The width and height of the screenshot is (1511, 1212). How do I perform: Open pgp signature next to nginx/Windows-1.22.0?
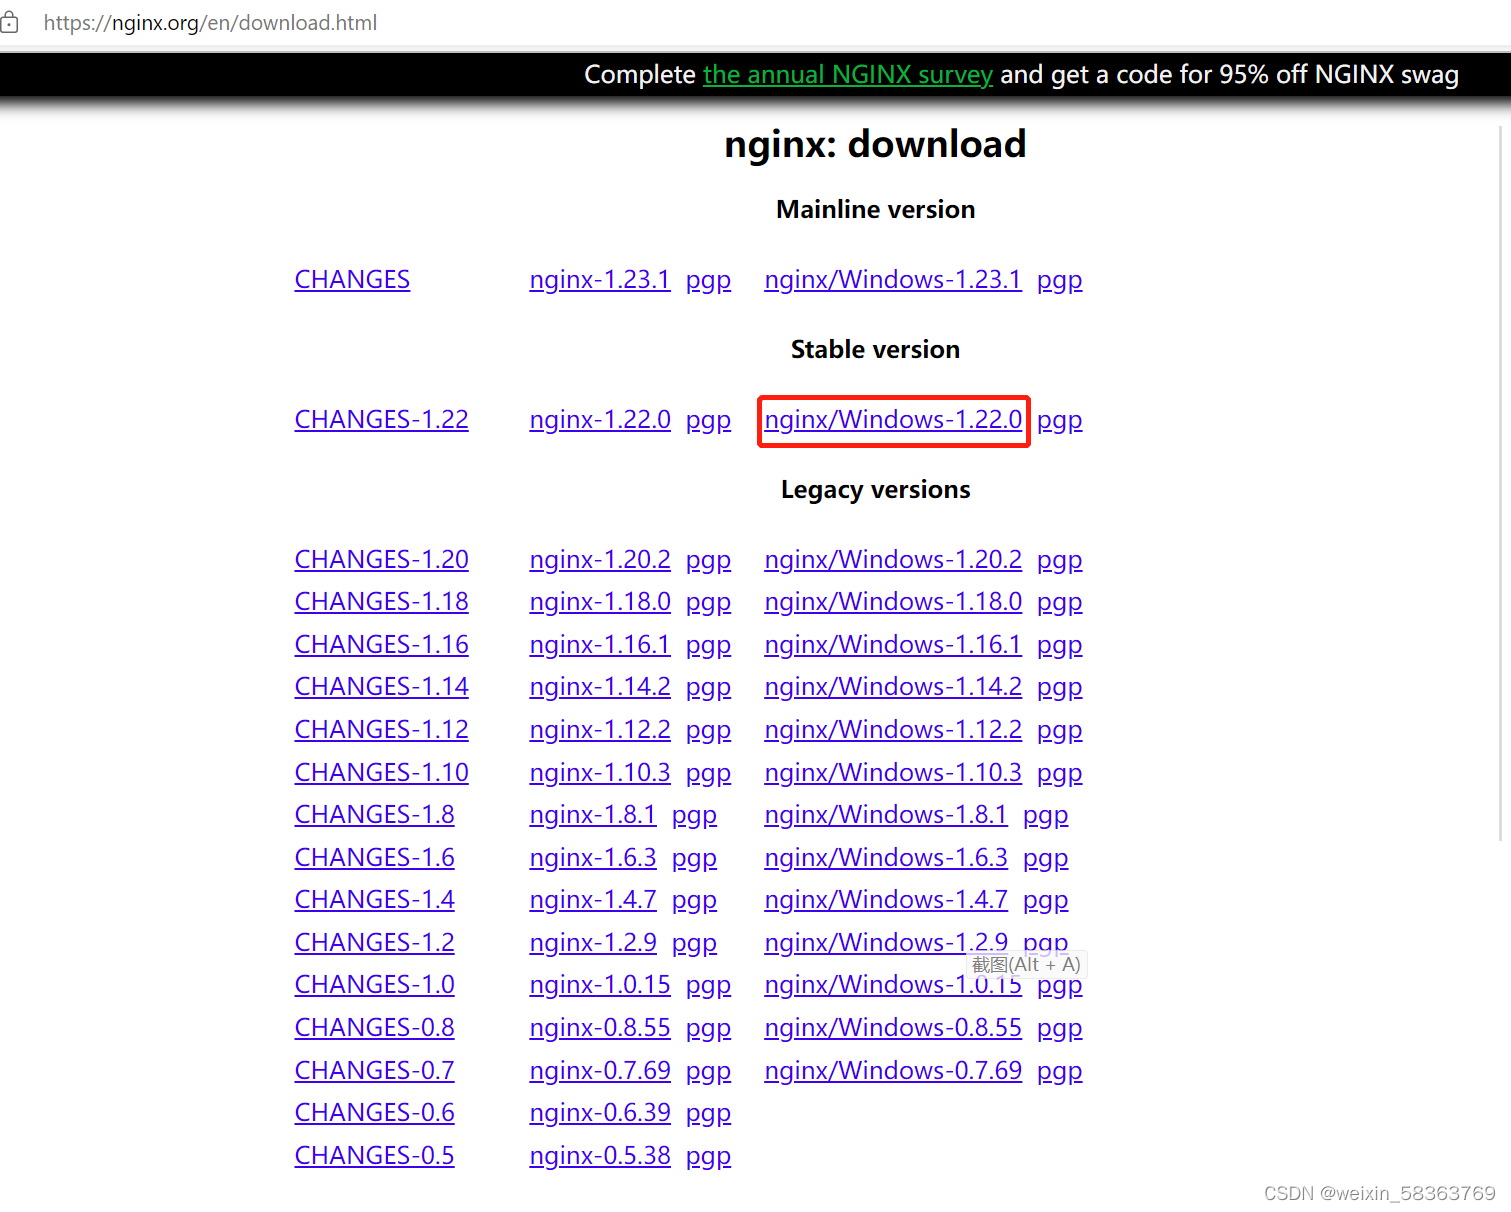pyautogui.click(x=1059, y=420)
